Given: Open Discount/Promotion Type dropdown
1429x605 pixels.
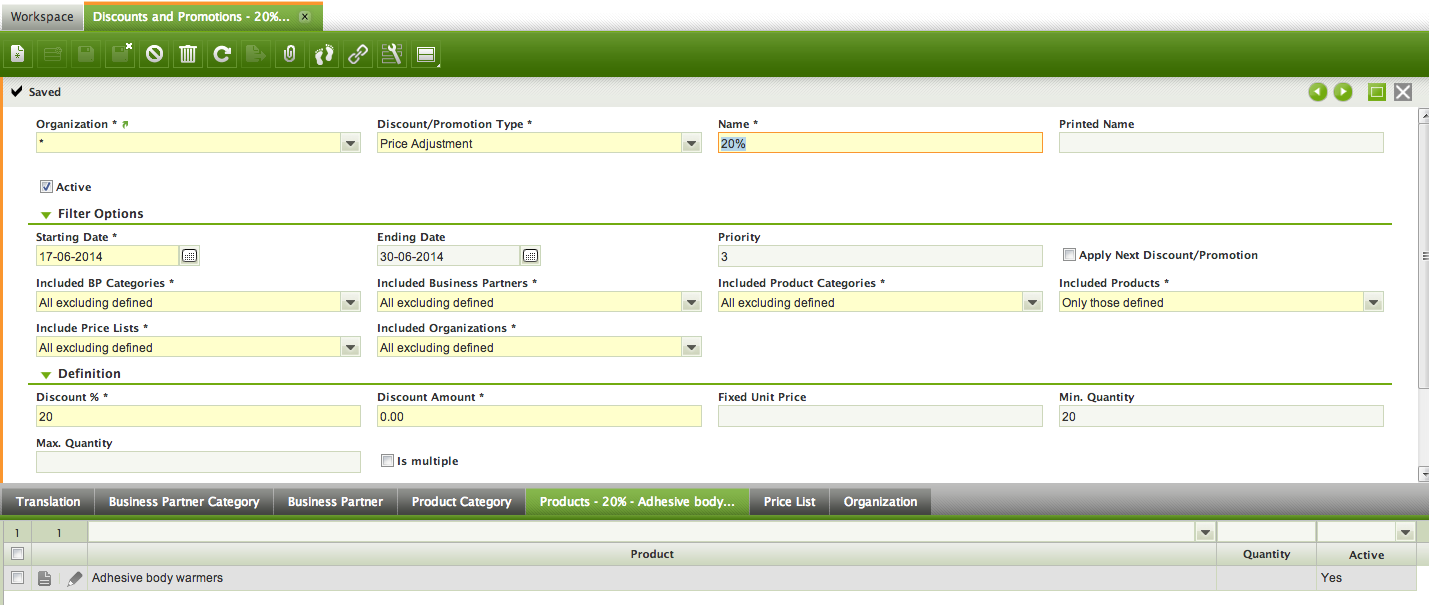Looking at the screenshot, I should (x=692, y=144).
